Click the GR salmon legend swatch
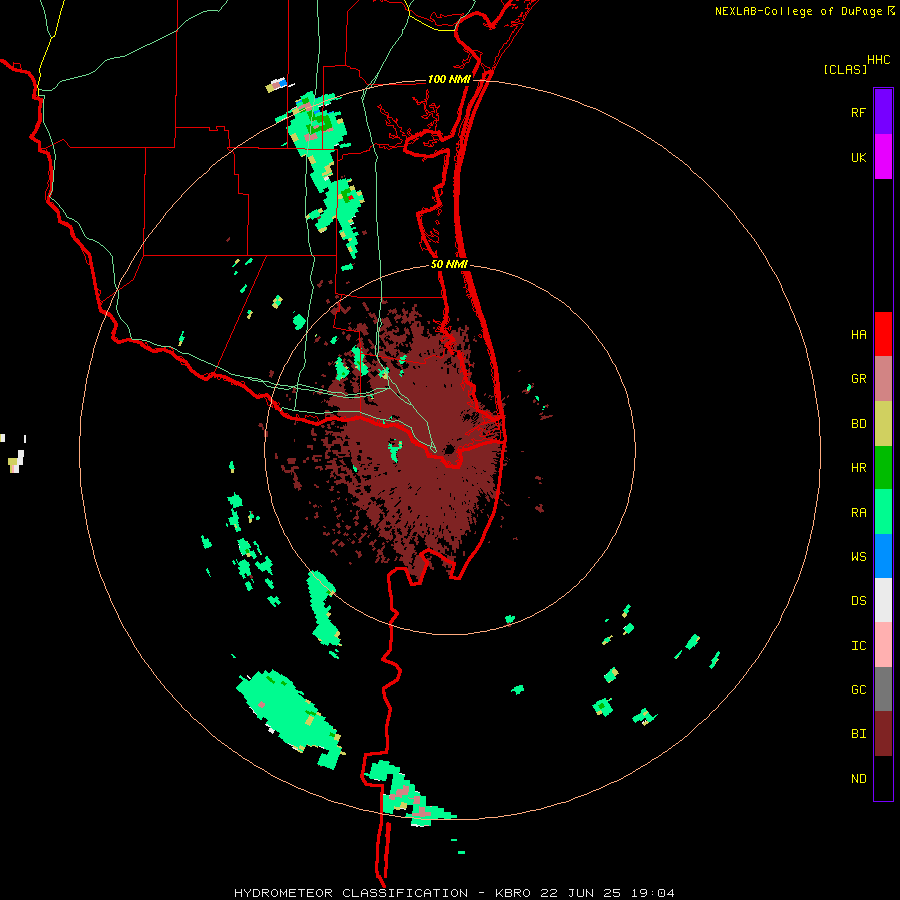900x900 pixels. (883, 379)
